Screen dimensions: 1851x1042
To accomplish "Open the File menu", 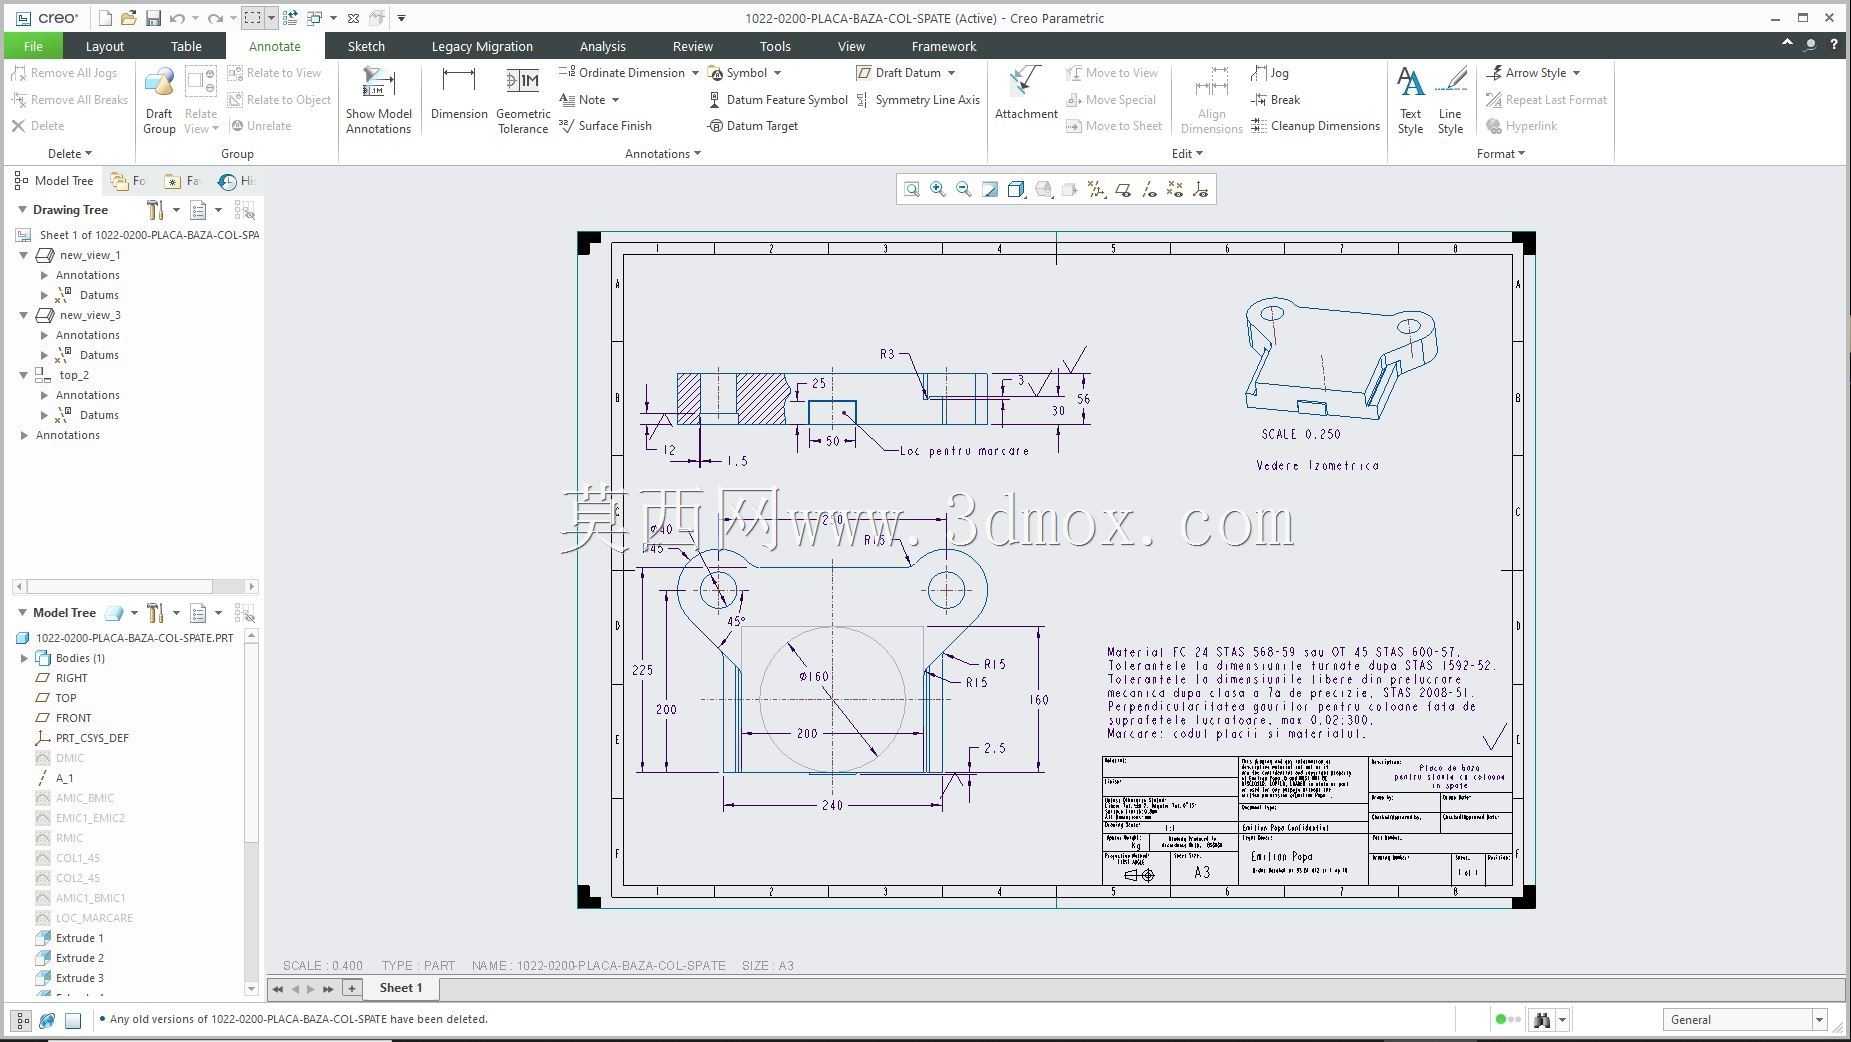I will [33, 46].
